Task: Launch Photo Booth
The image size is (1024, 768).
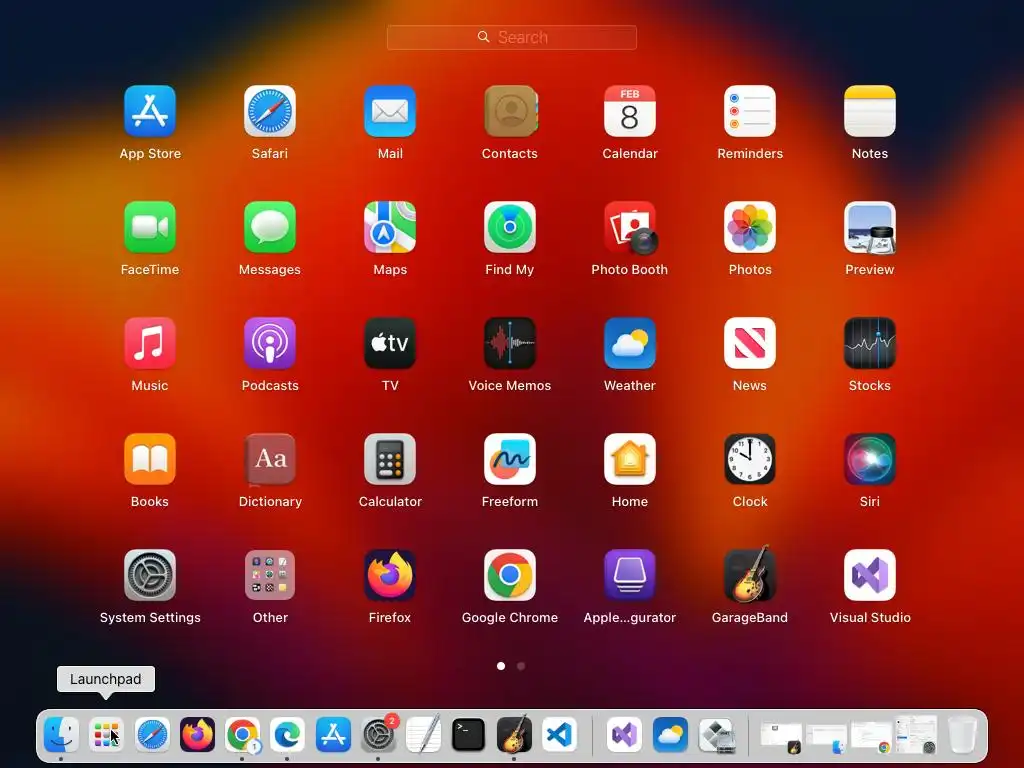Action: (x=630, y=227)
